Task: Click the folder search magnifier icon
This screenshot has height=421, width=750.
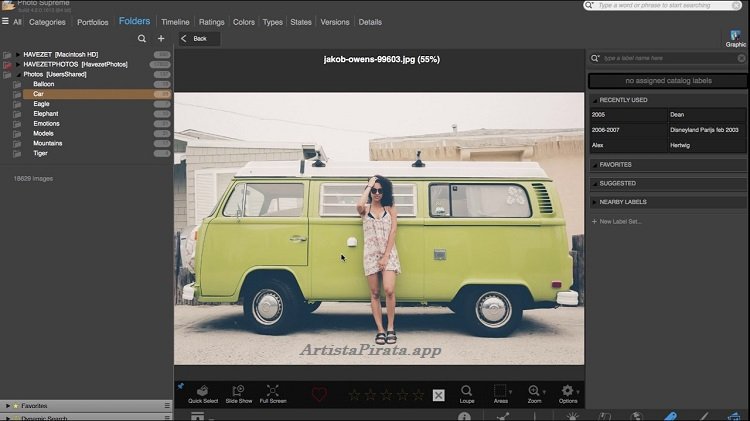Action: point(142,39)
